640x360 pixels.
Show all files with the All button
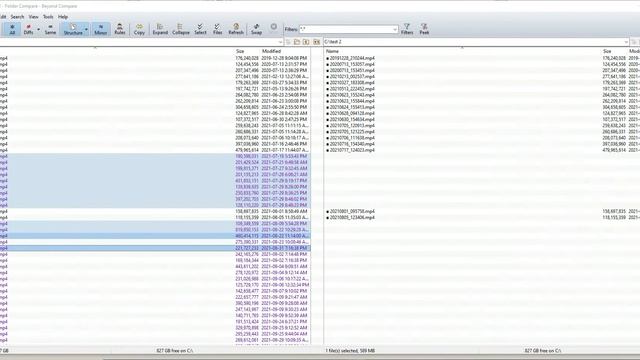coord(12,29)
